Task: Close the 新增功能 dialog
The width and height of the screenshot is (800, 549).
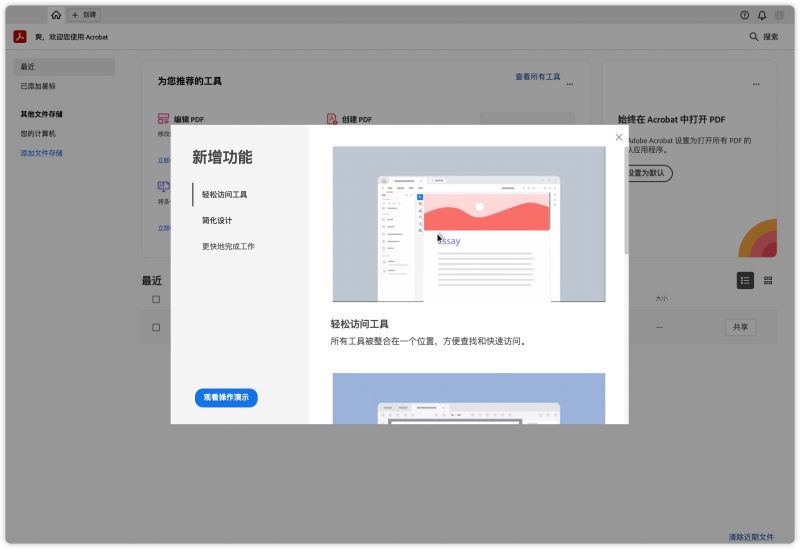Action: pyautogui.click(x=619, y=137)
